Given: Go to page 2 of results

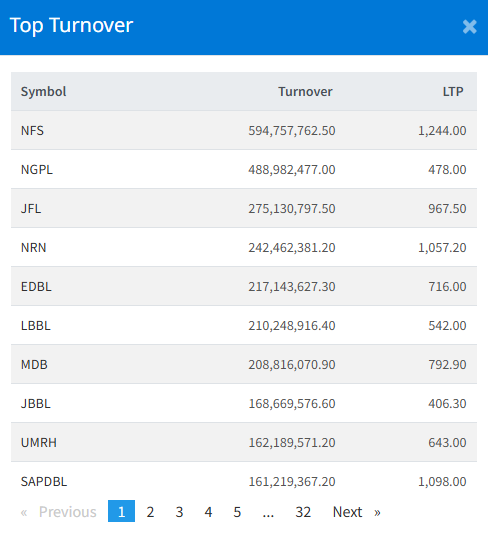Looking at the screenshot, I should tap(150, 512).
